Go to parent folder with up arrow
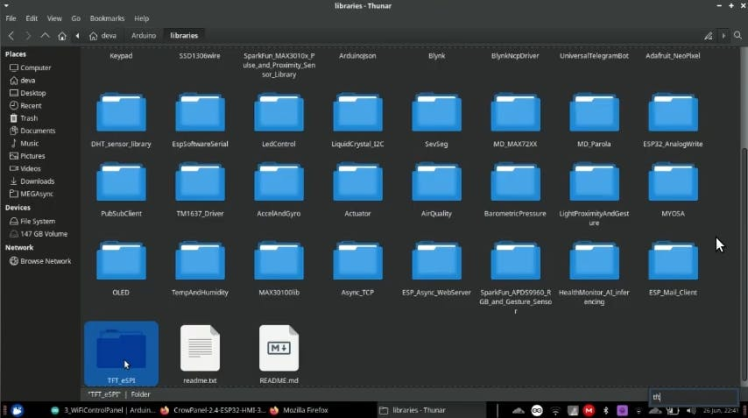 pos(45,36)
